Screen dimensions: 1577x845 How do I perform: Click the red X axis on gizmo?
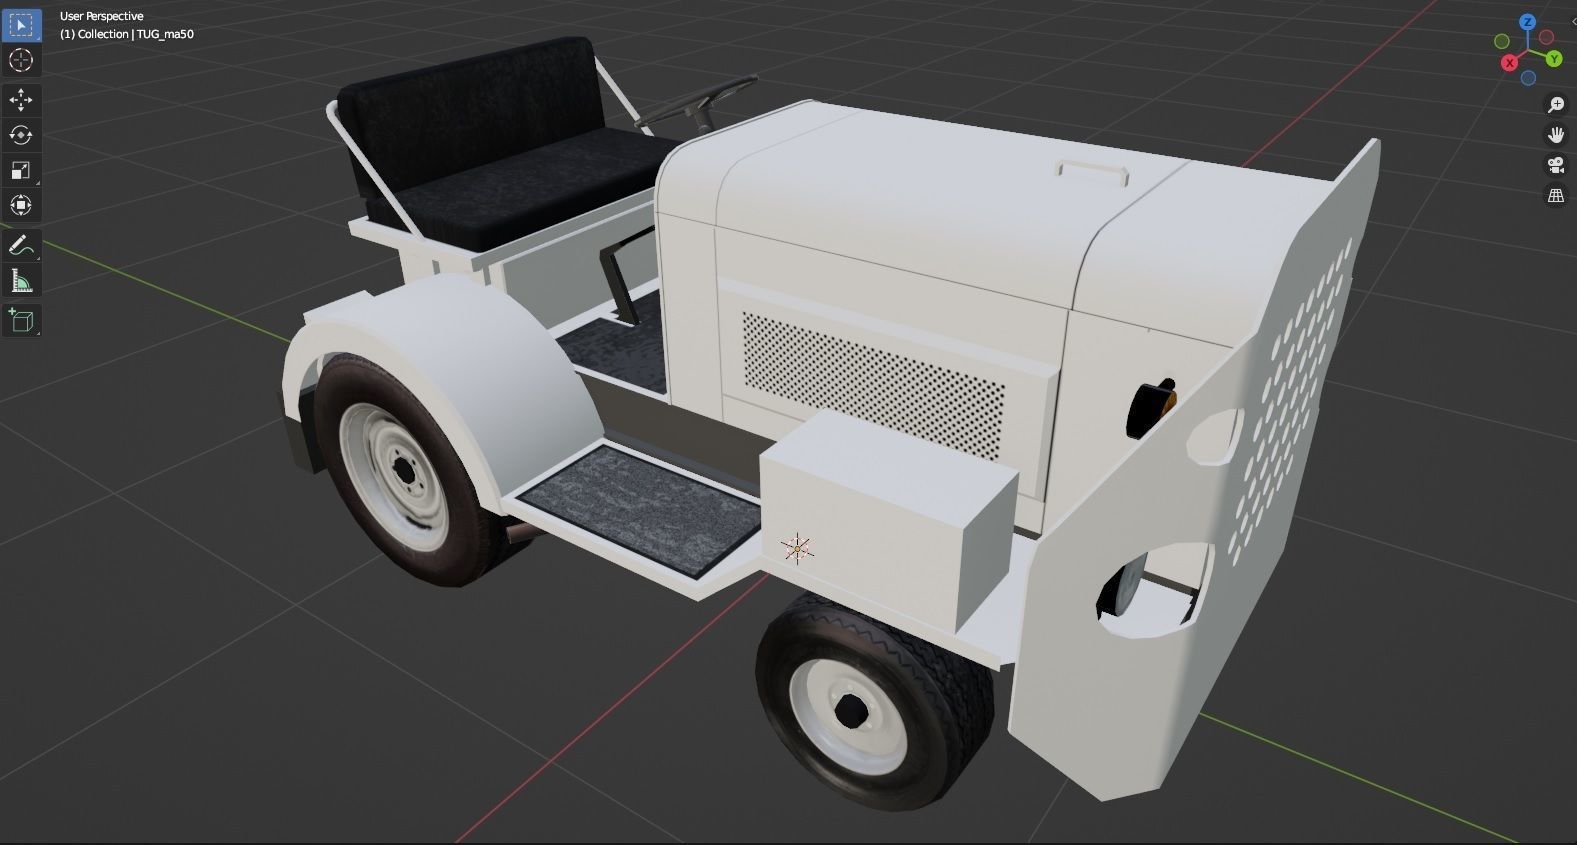click(1509, 62)
